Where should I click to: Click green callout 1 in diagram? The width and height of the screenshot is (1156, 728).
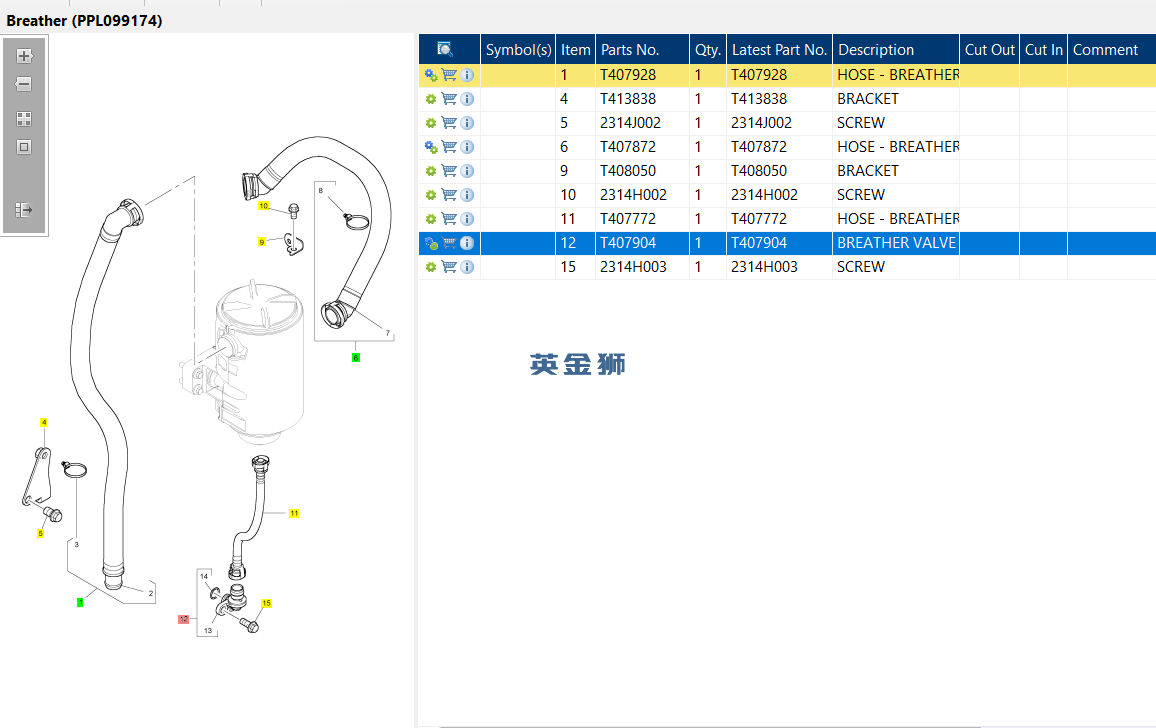(x=80, y=603)
